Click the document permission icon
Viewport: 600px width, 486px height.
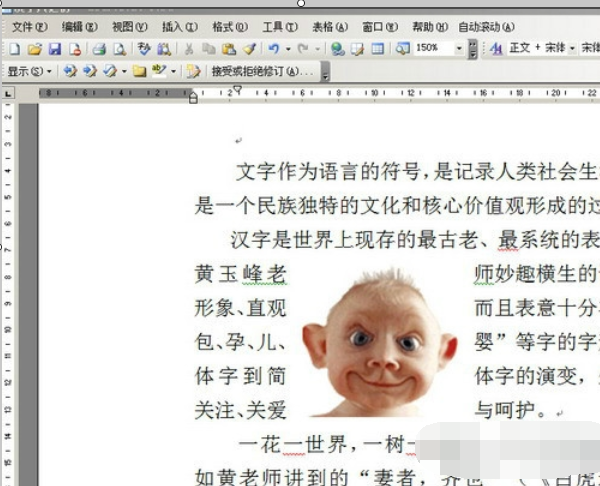coord(75,49)
